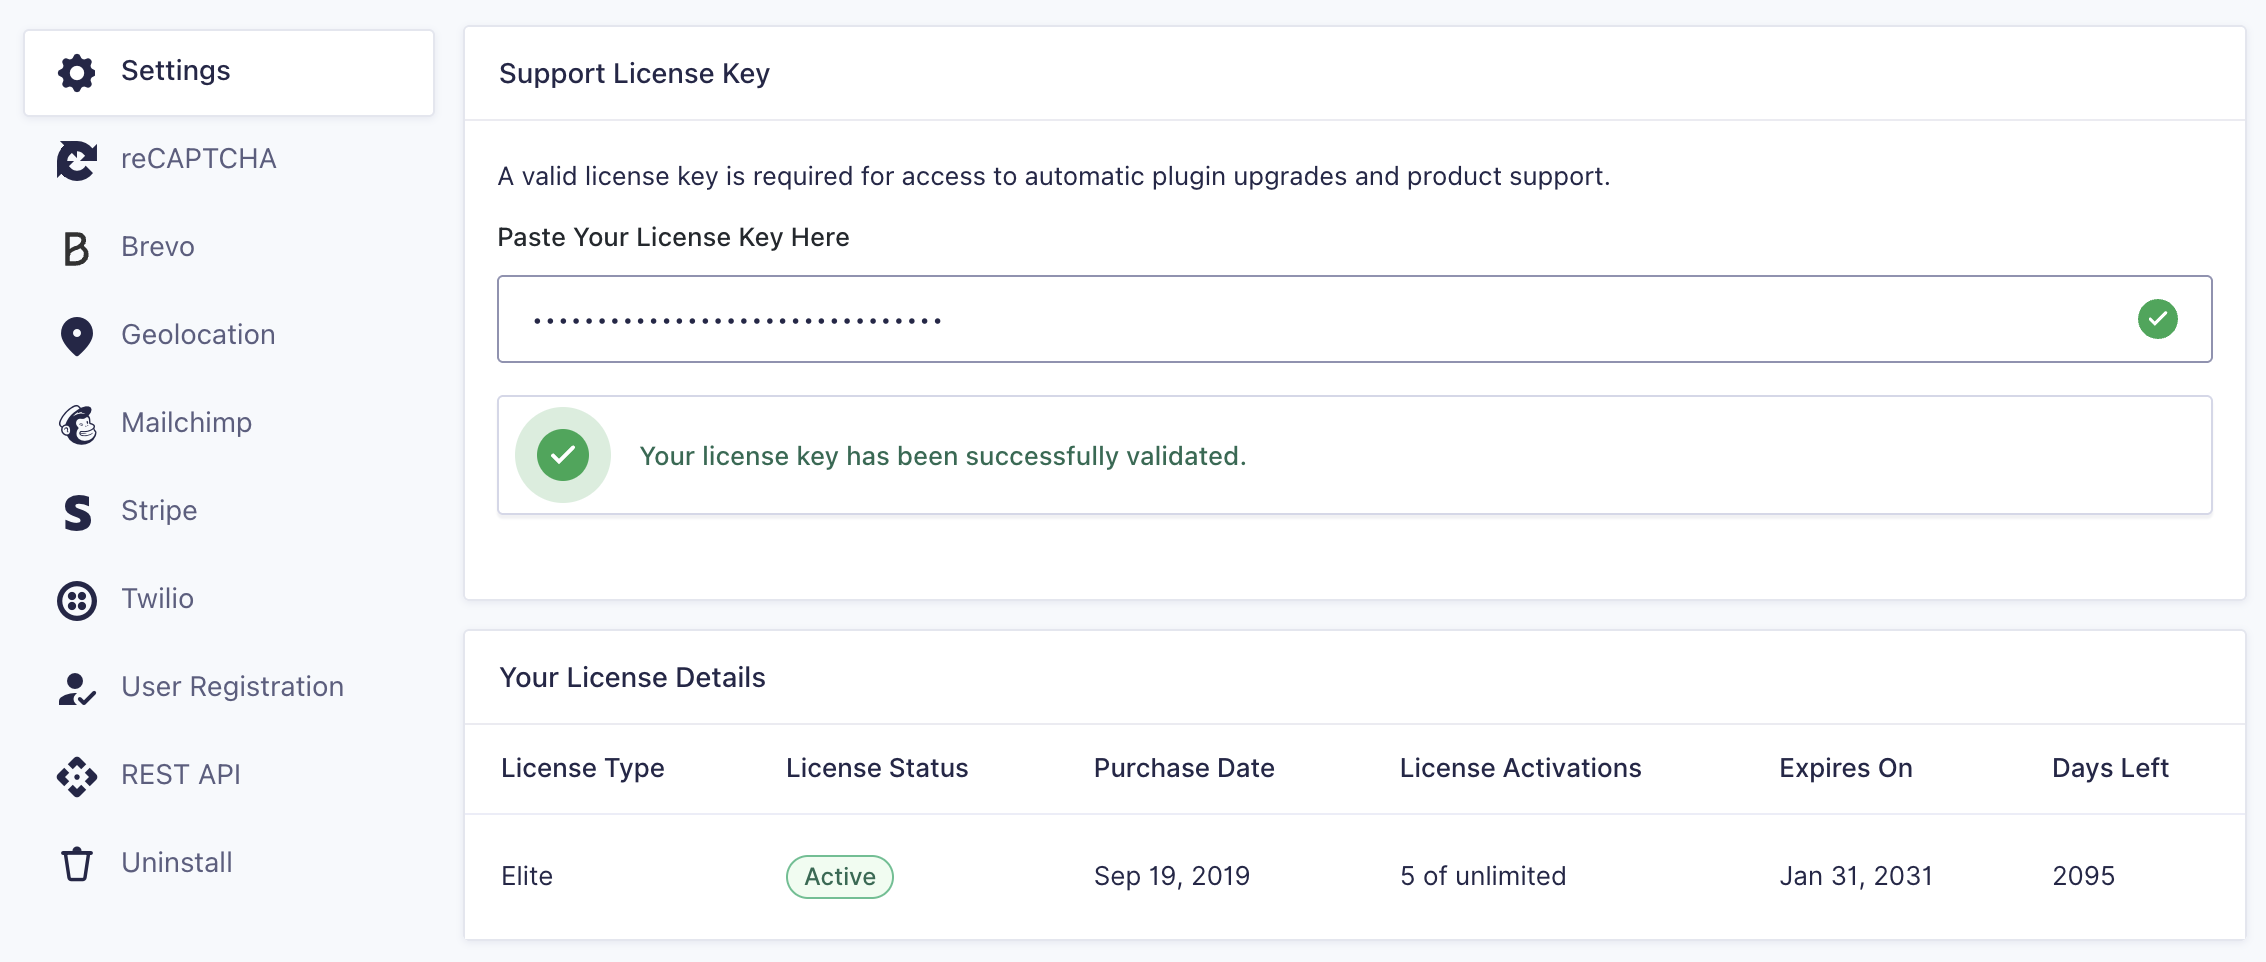Click the Settings gear icon
This screenshot has height=962, width=2266.
77,72
